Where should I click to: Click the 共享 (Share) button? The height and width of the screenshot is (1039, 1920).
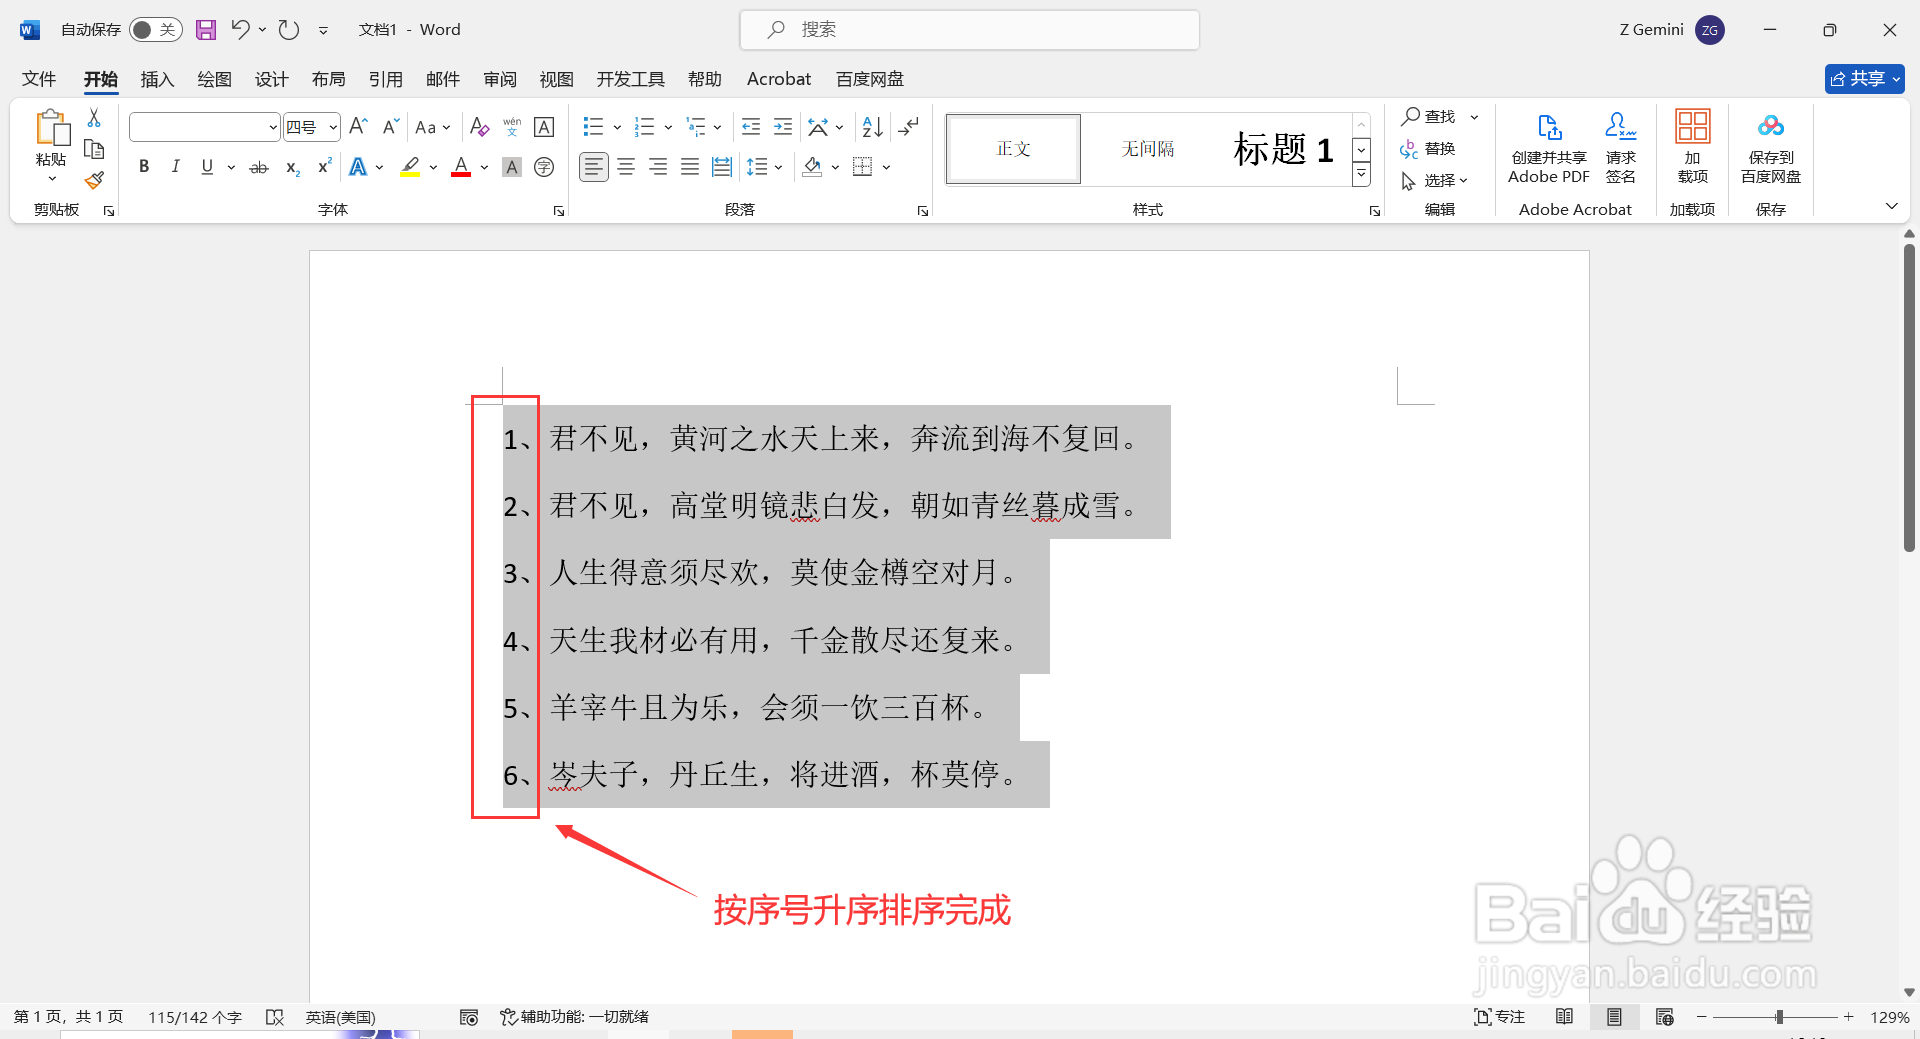(x=1862, y=79)
